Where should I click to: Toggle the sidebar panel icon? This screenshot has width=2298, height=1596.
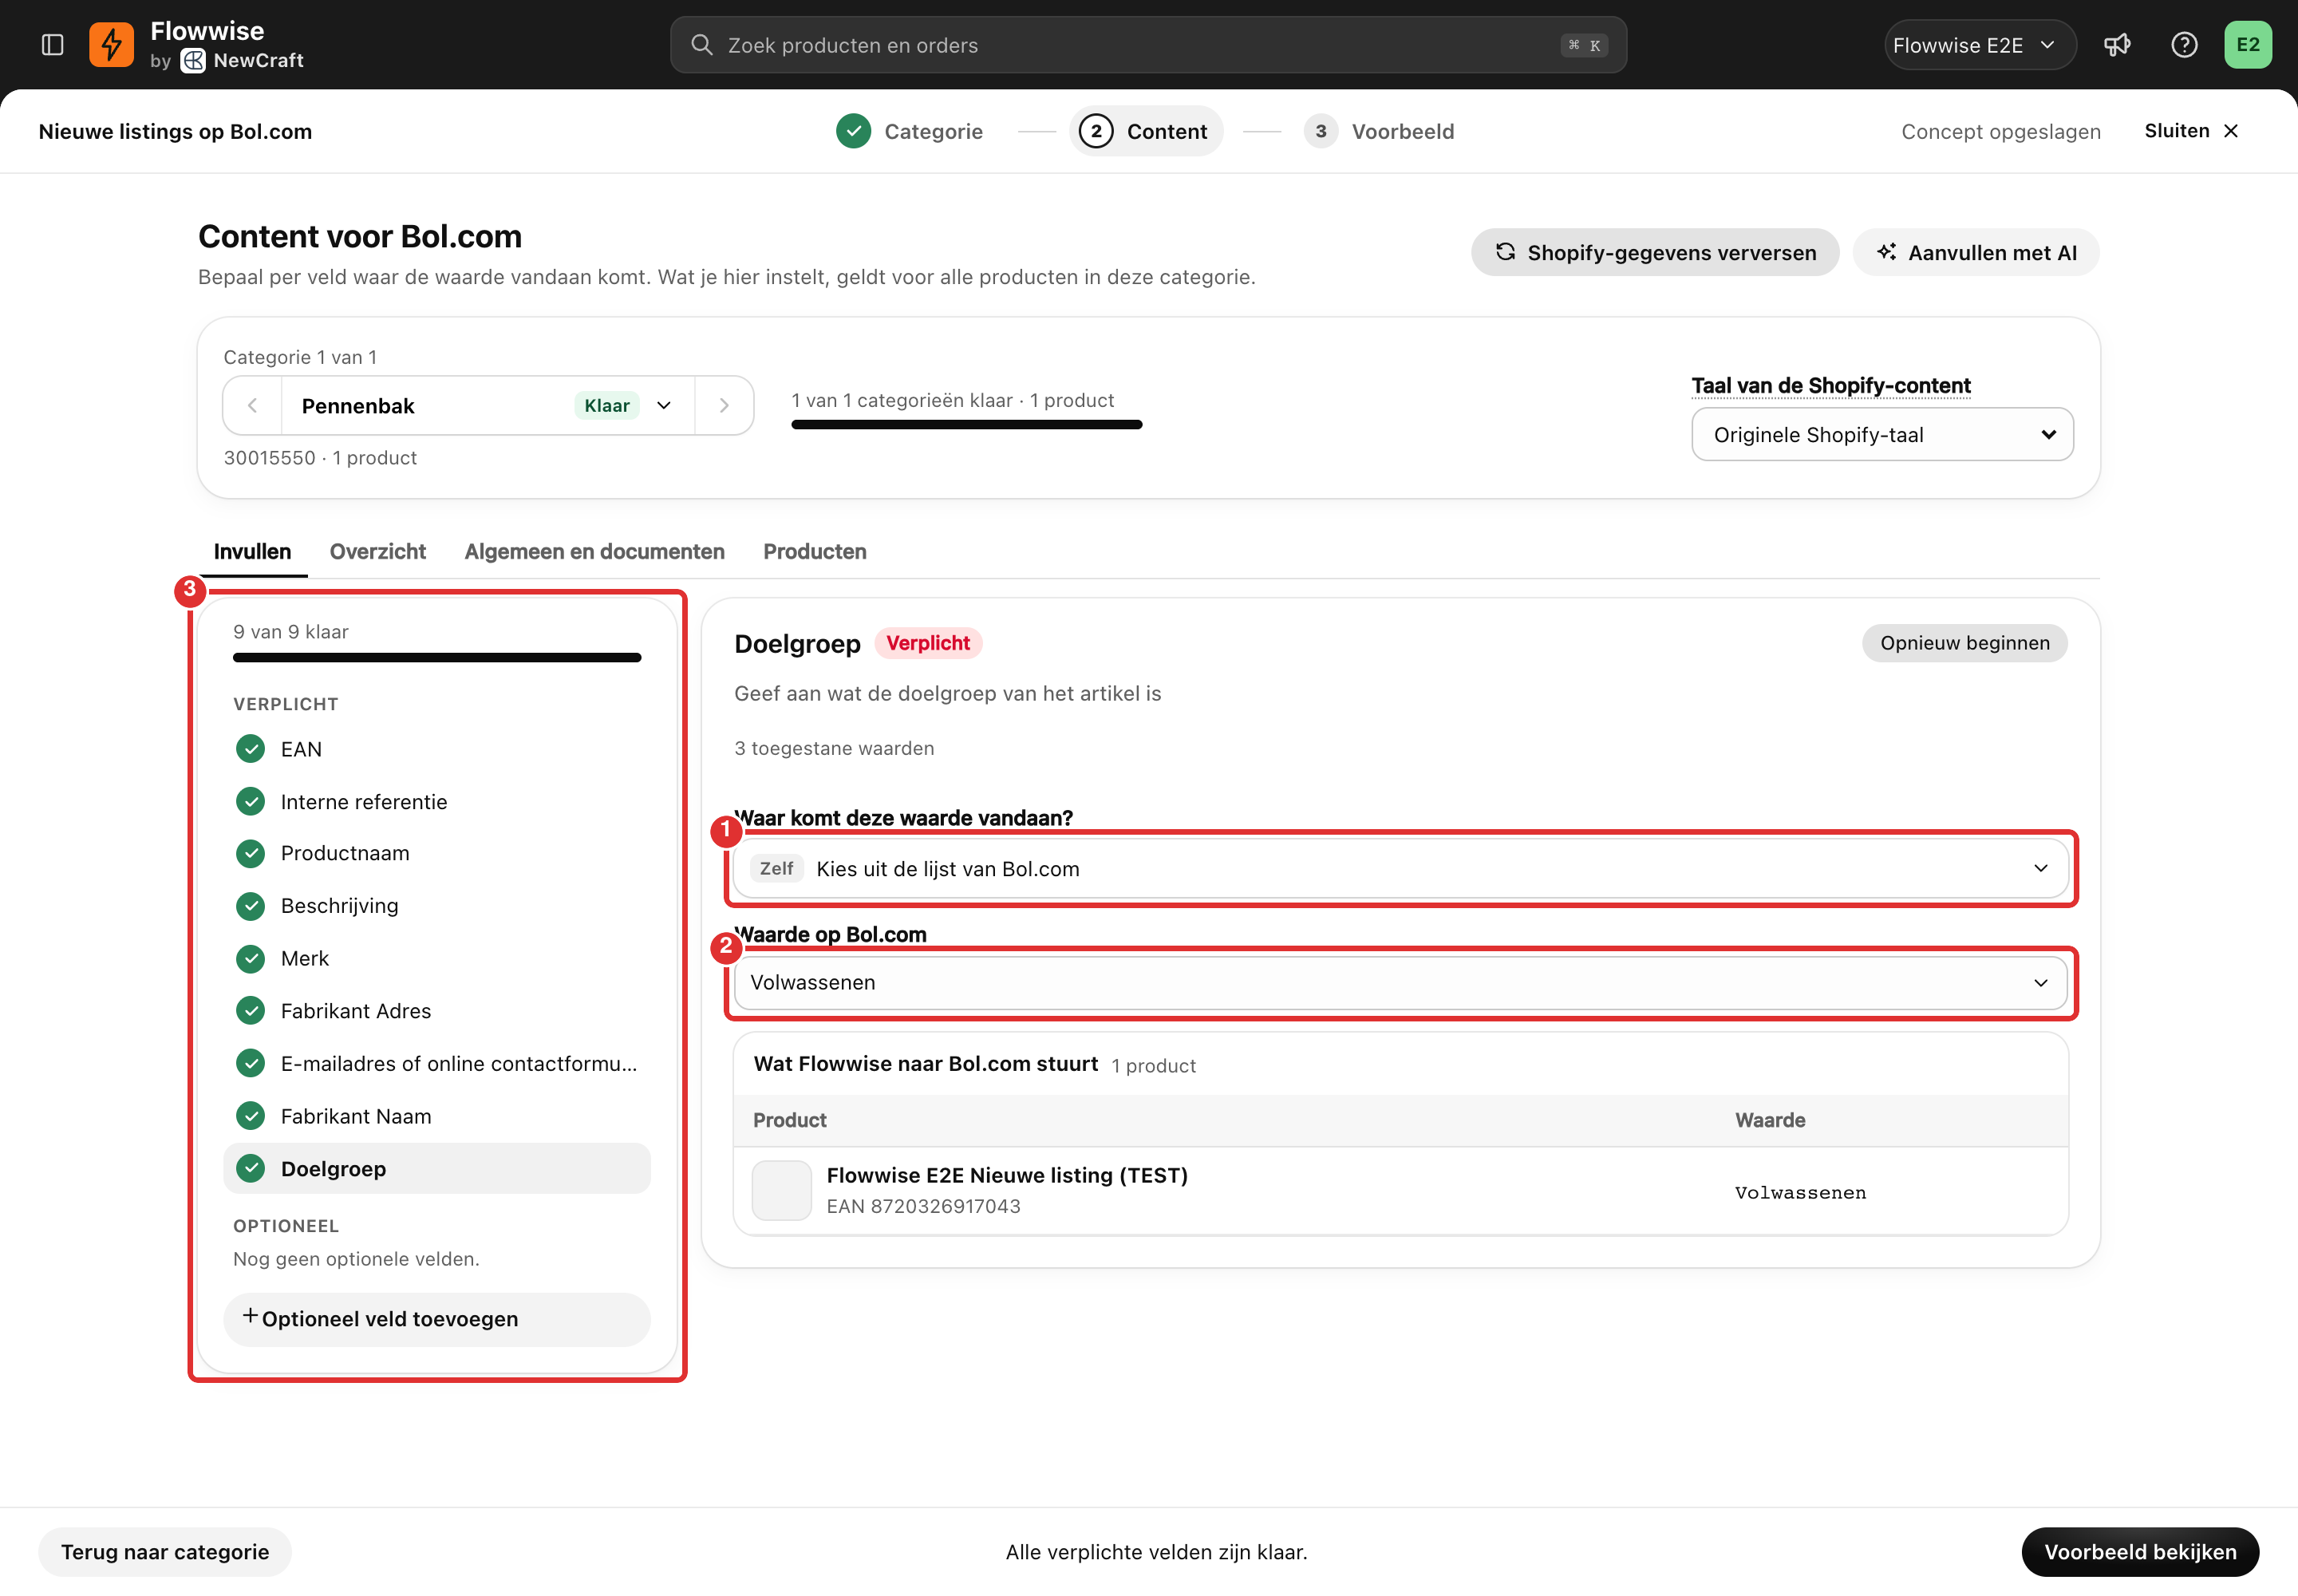pyautogui.click(x=53, y=45)
